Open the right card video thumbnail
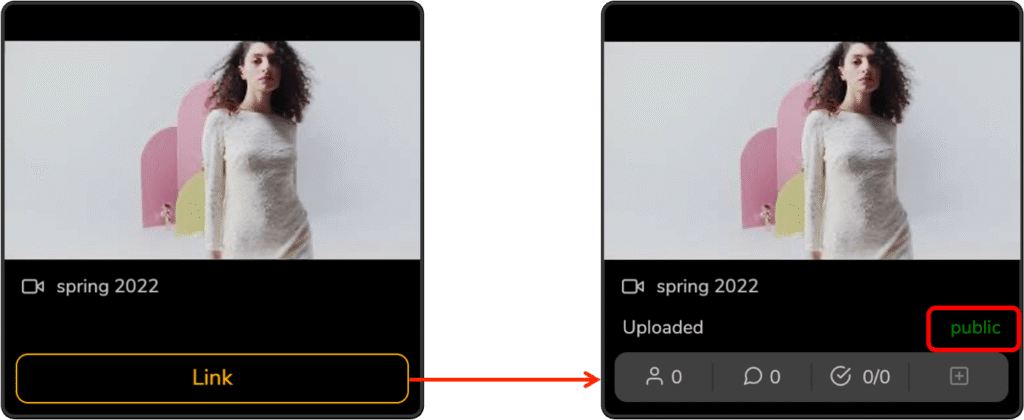This screenshot has width=1024, height=420. [812, 150]
